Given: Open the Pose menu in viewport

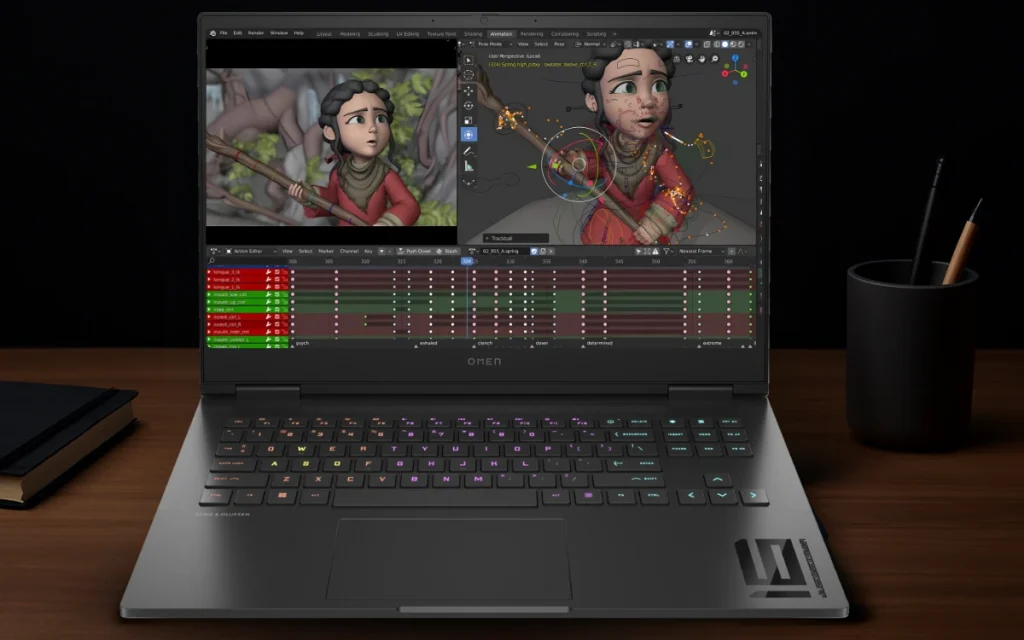Looking at the screenshot, I should pyautogui.click(x=559, y=44).
